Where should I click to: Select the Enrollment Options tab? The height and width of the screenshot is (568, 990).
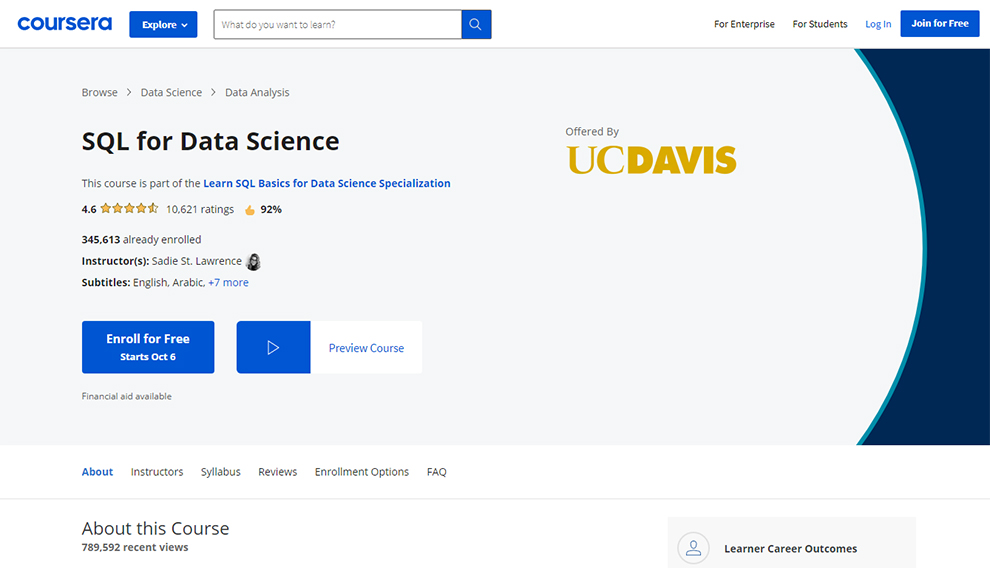[361, 472]
